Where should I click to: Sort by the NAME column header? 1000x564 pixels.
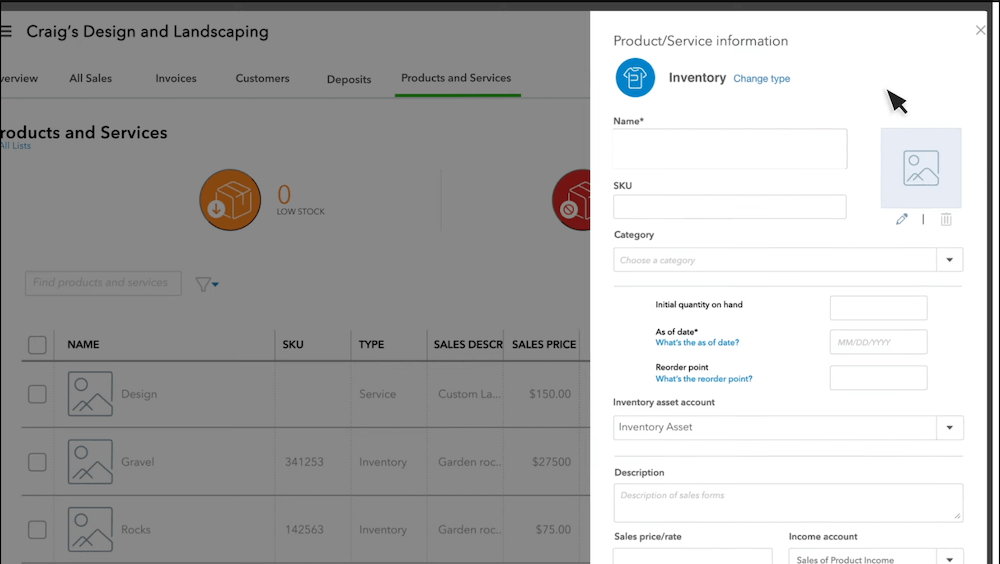coord(84,345)
